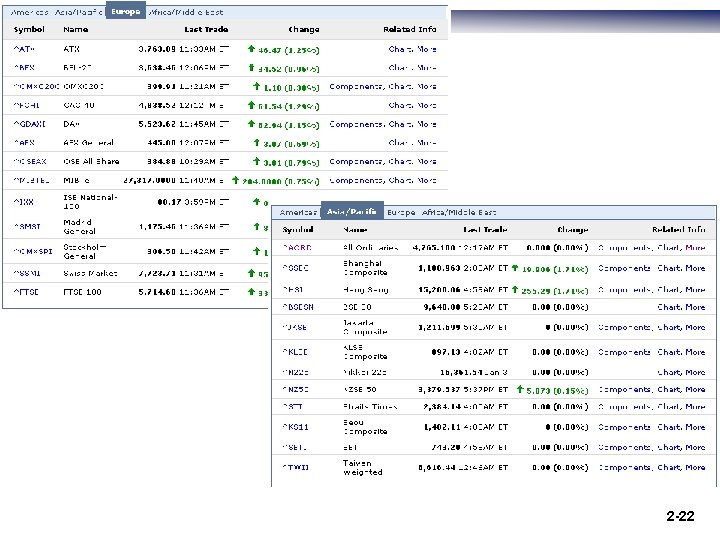
Task: View Chart link in All Ordinaries row
Action: coord(669,248)
